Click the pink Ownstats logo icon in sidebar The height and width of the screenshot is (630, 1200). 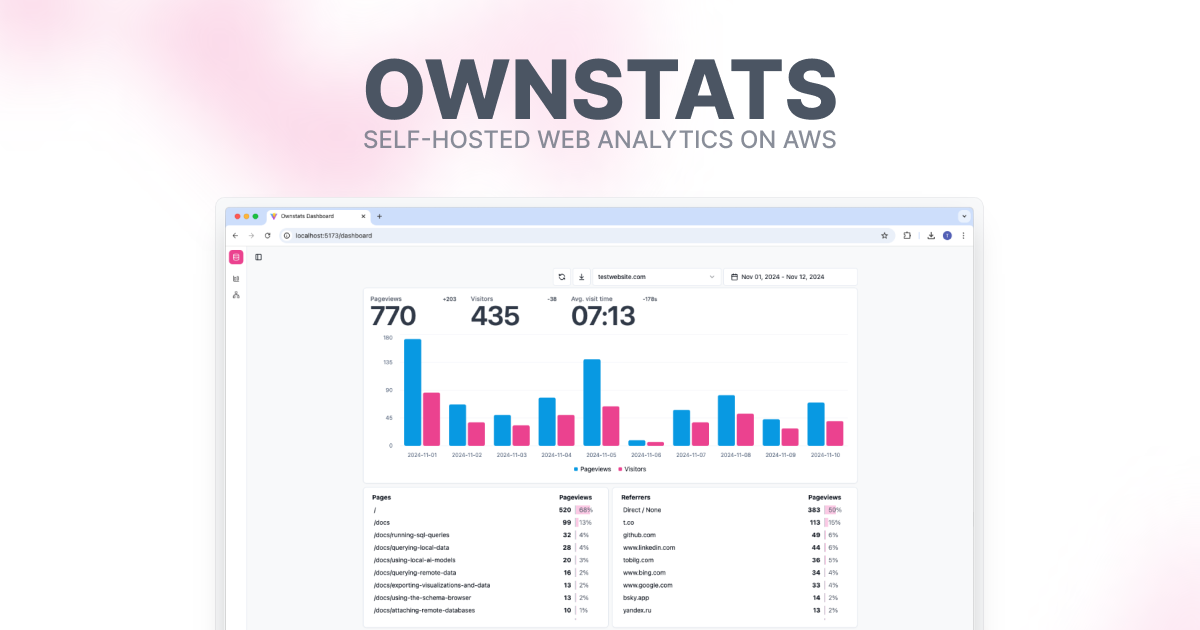click(x=236, y=257)
